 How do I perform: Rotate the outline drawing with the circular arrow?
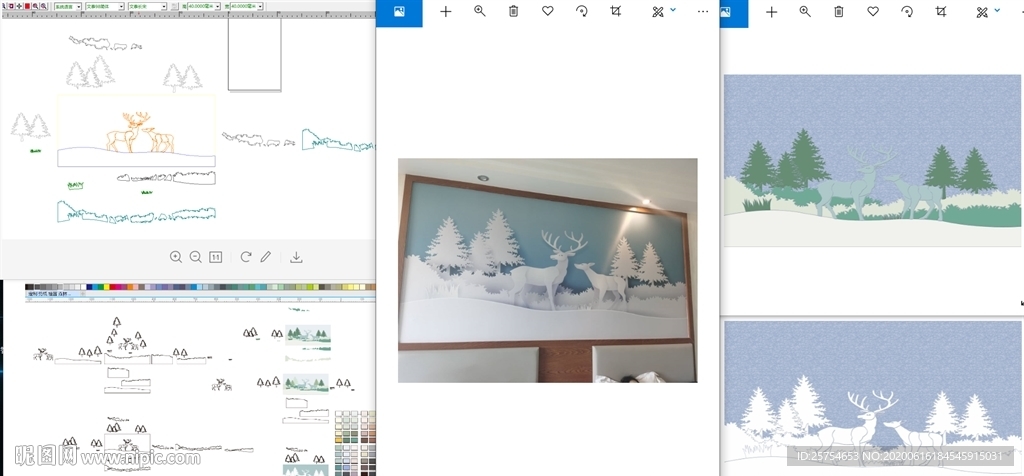246,257
